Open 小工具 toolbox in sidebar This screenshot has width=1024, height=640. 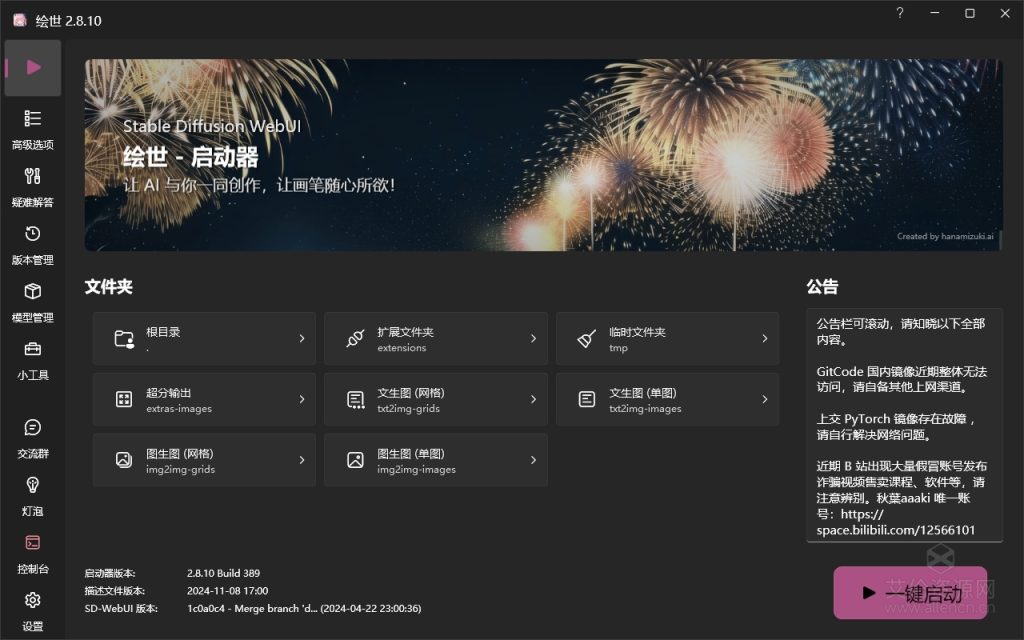click(33, 360)
